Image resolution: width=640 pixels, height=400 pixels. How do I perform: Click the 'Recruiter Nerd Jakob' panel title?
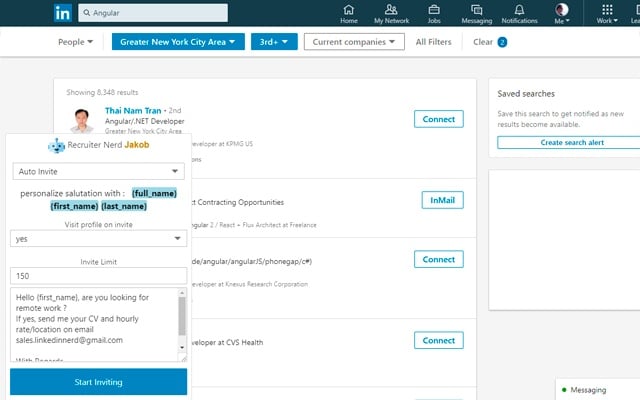[x=108, y=144]
